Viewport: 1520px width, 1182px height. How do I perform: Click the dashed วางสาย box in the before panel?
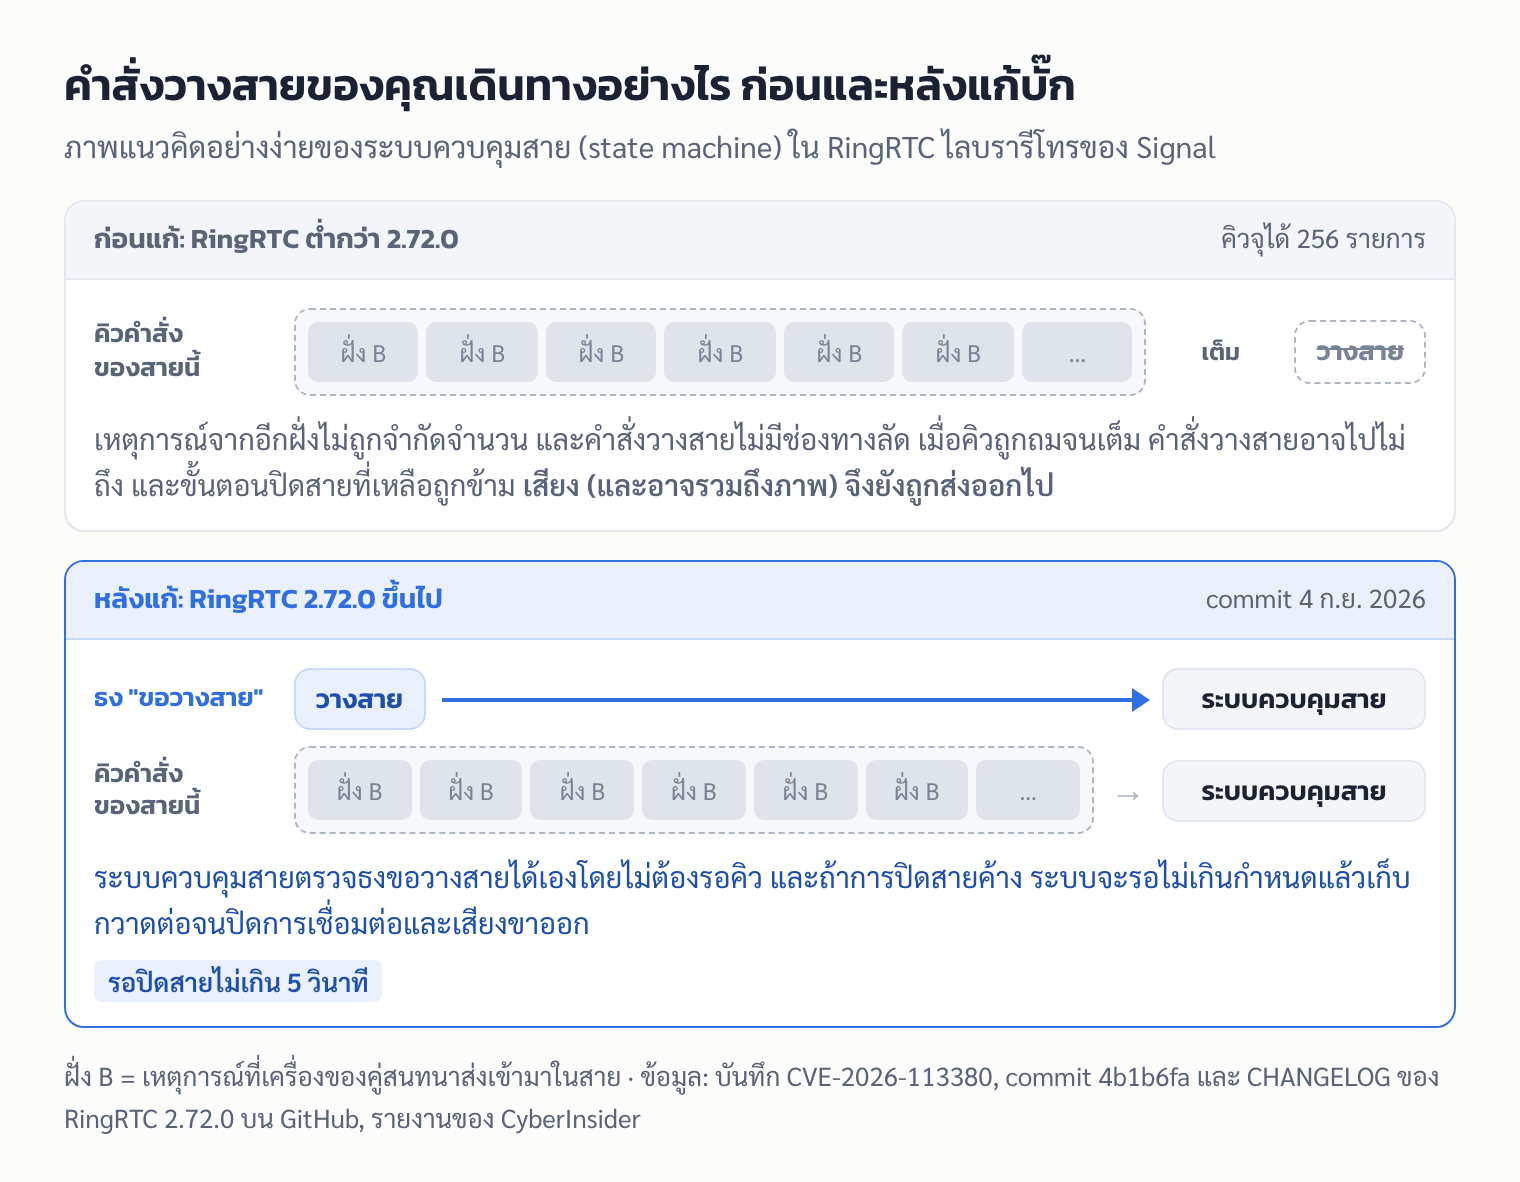click(x=1359, y=352)
